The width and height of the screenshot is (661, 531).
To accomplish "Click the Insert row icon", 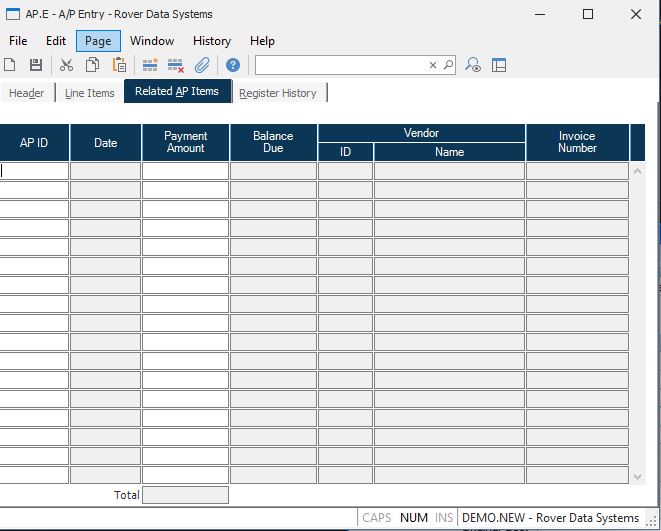I will [150, 65].
